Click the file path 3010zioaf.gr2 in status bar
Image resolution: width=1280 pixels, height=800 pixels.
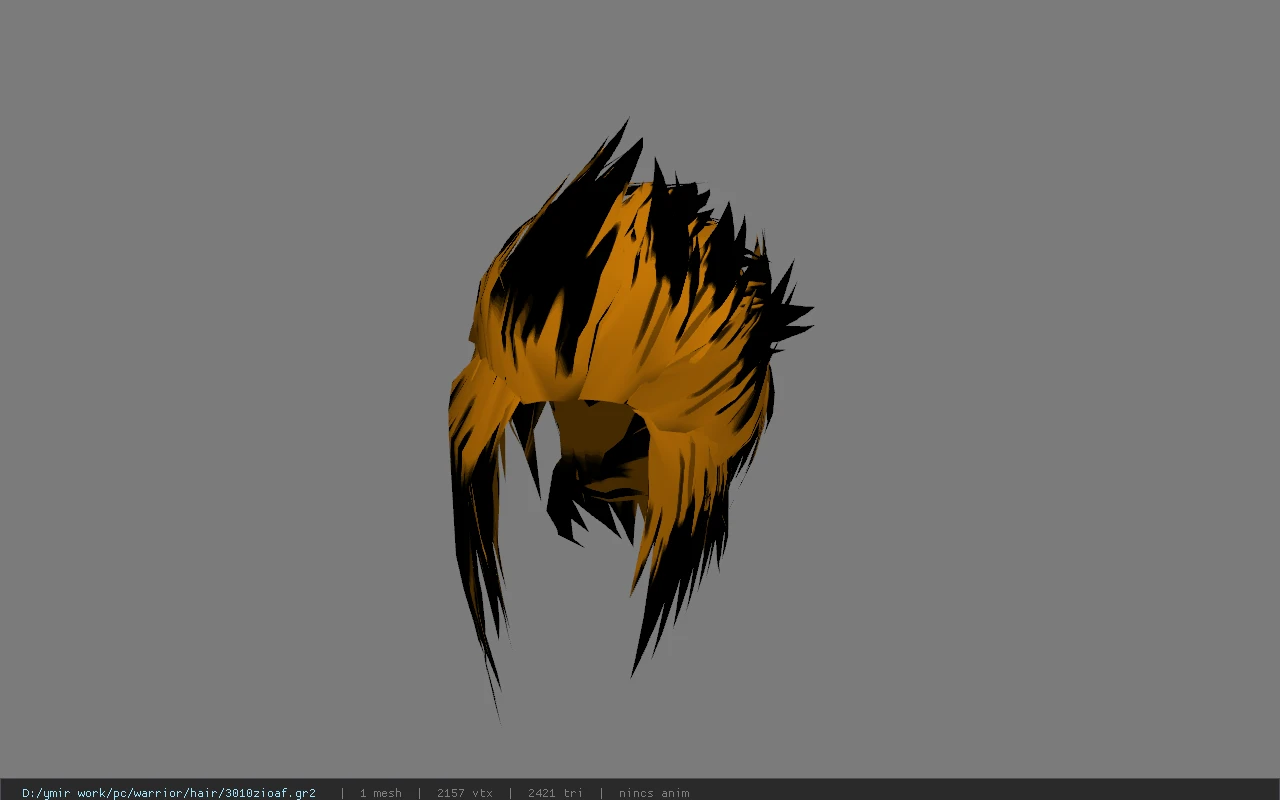click(x=169, y=793)
